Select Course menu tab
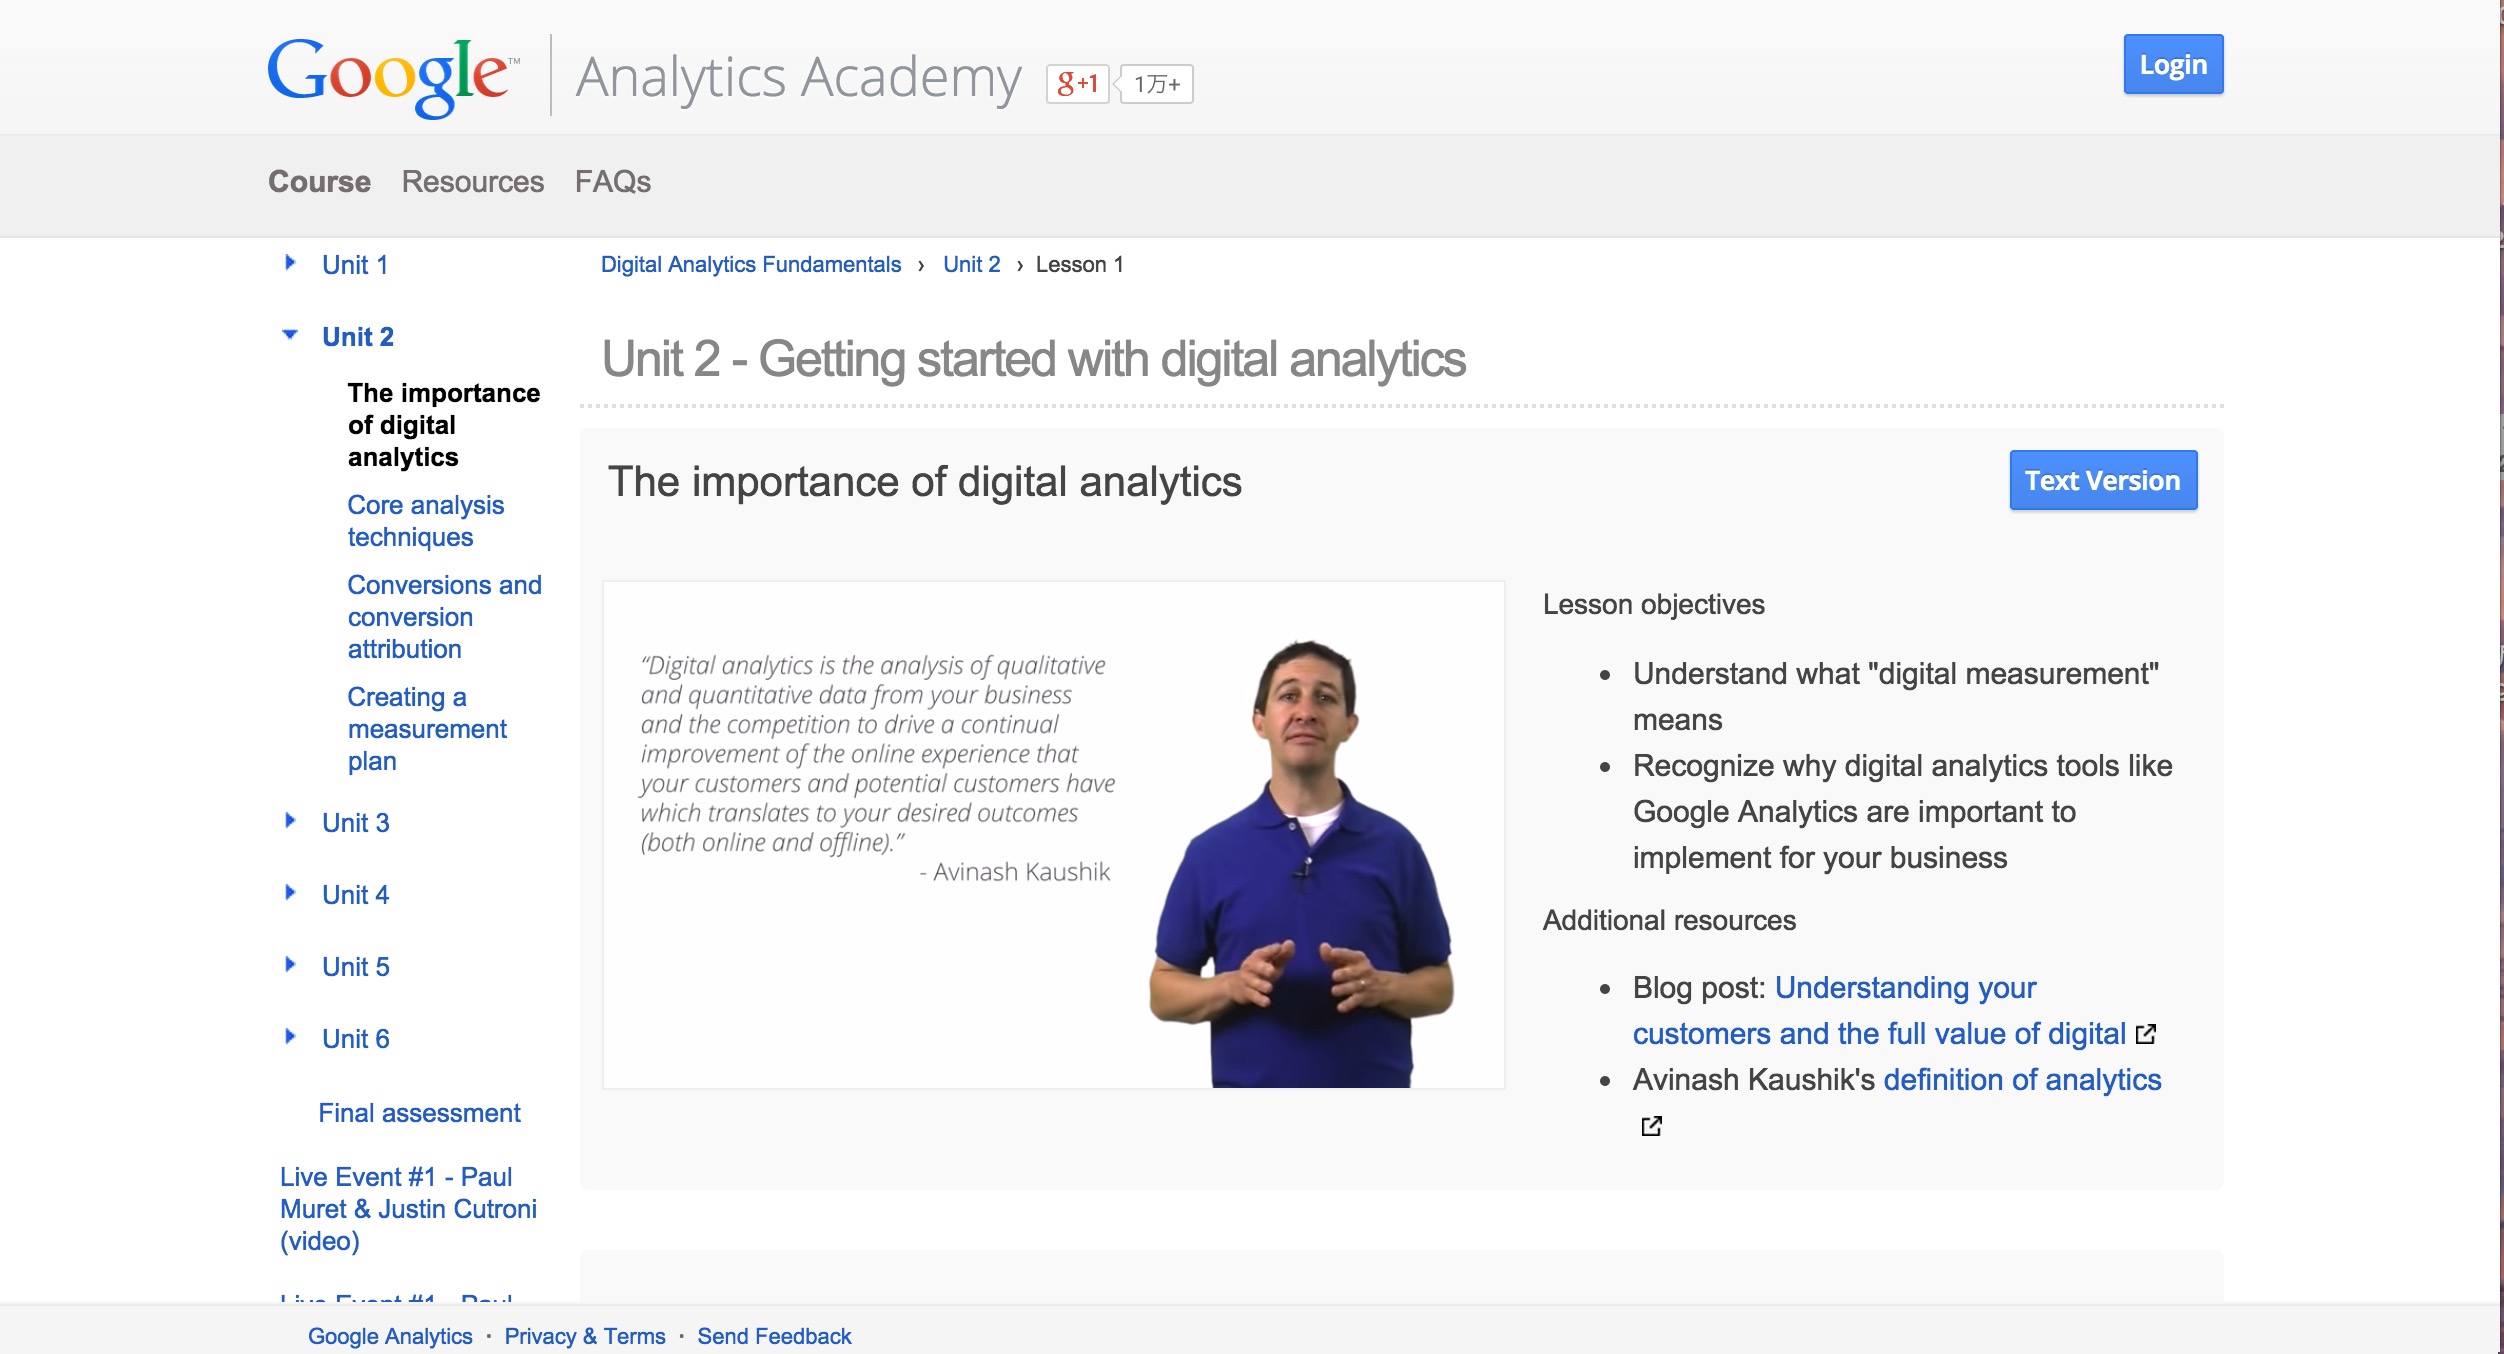The width and height of the screenshot is (2504, 1354). pyautogui.click(x=320, y=182)
